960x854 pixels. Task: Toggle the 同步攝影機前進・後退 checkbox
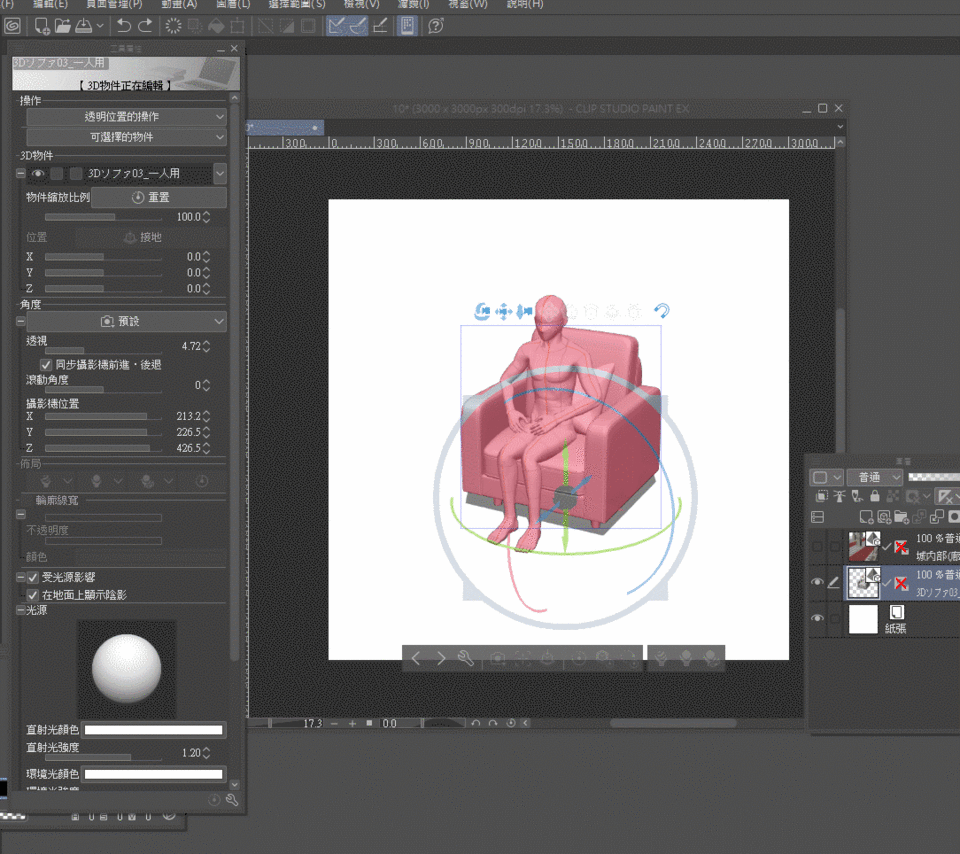point(47,365)
